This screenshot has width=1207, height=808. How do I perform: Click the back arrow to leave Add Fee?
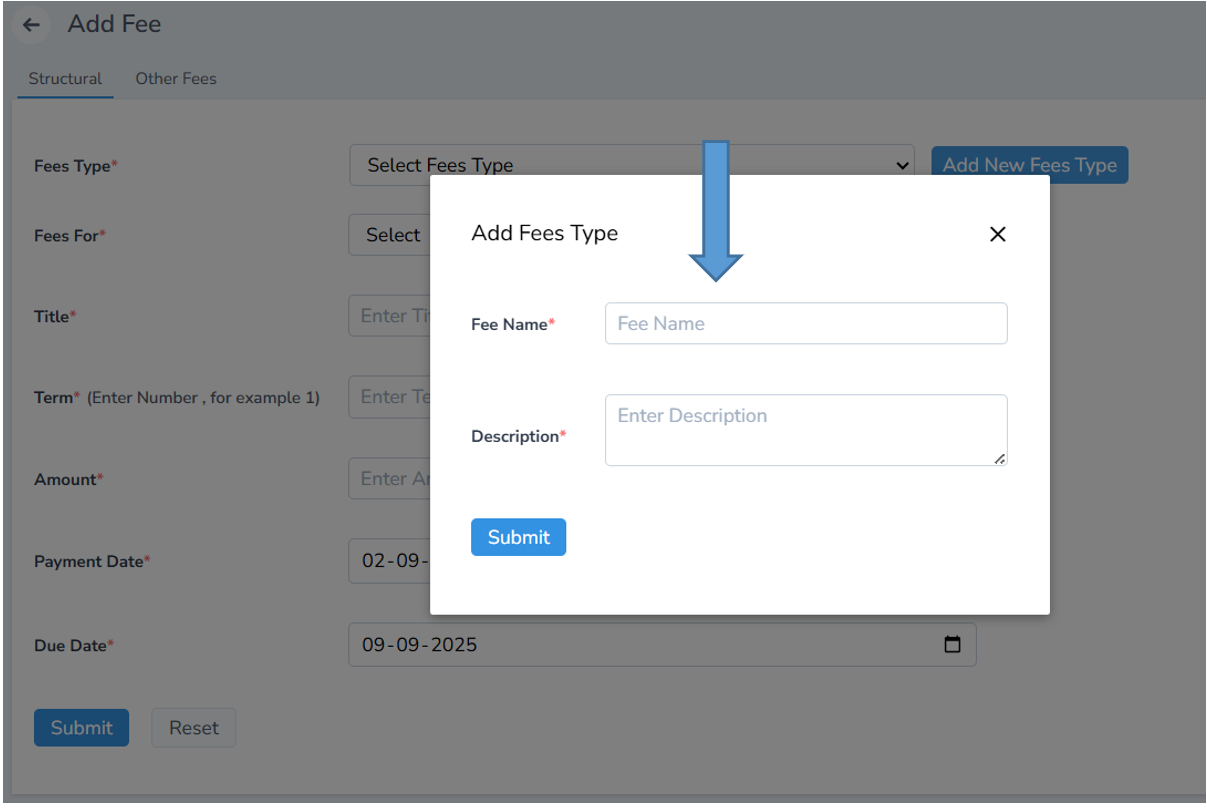click(x=33, y=24)
